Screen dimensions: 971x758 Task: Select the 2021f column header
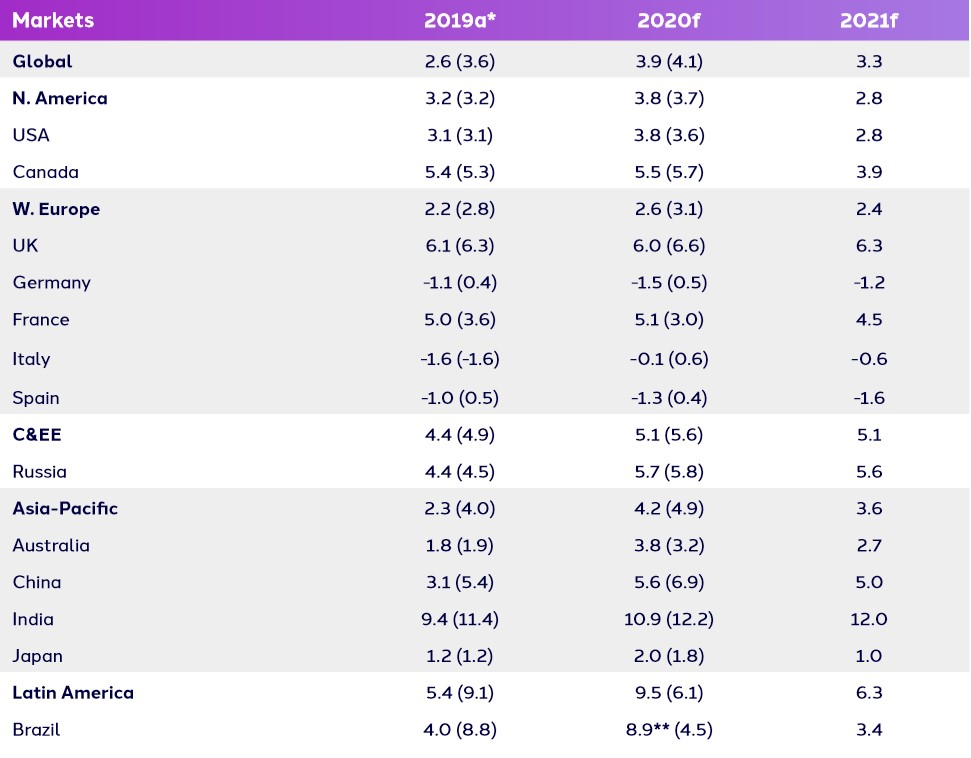point(869,20)
